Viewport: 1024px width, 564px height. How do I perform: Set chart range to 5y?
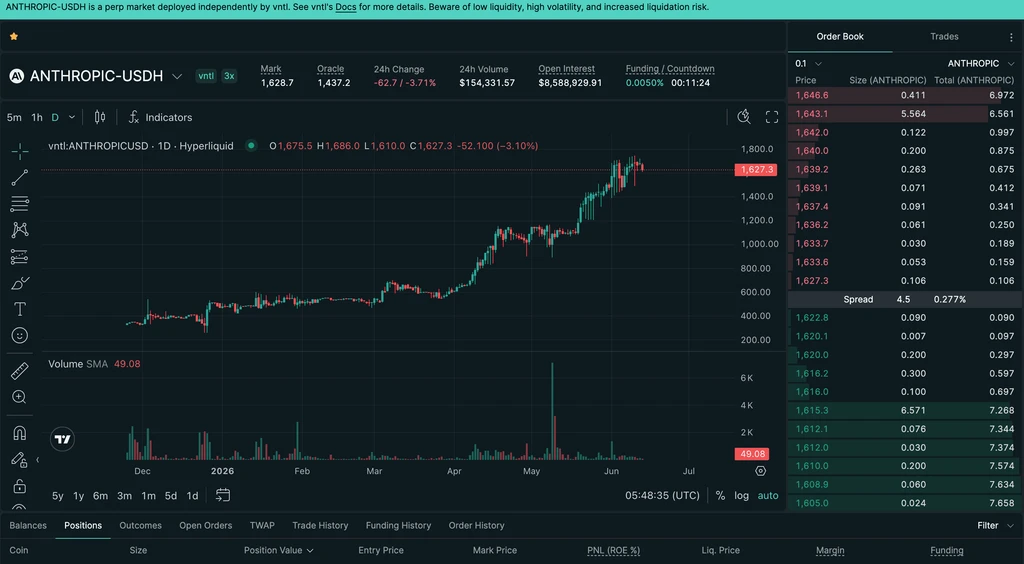click(x=57, y=496)
